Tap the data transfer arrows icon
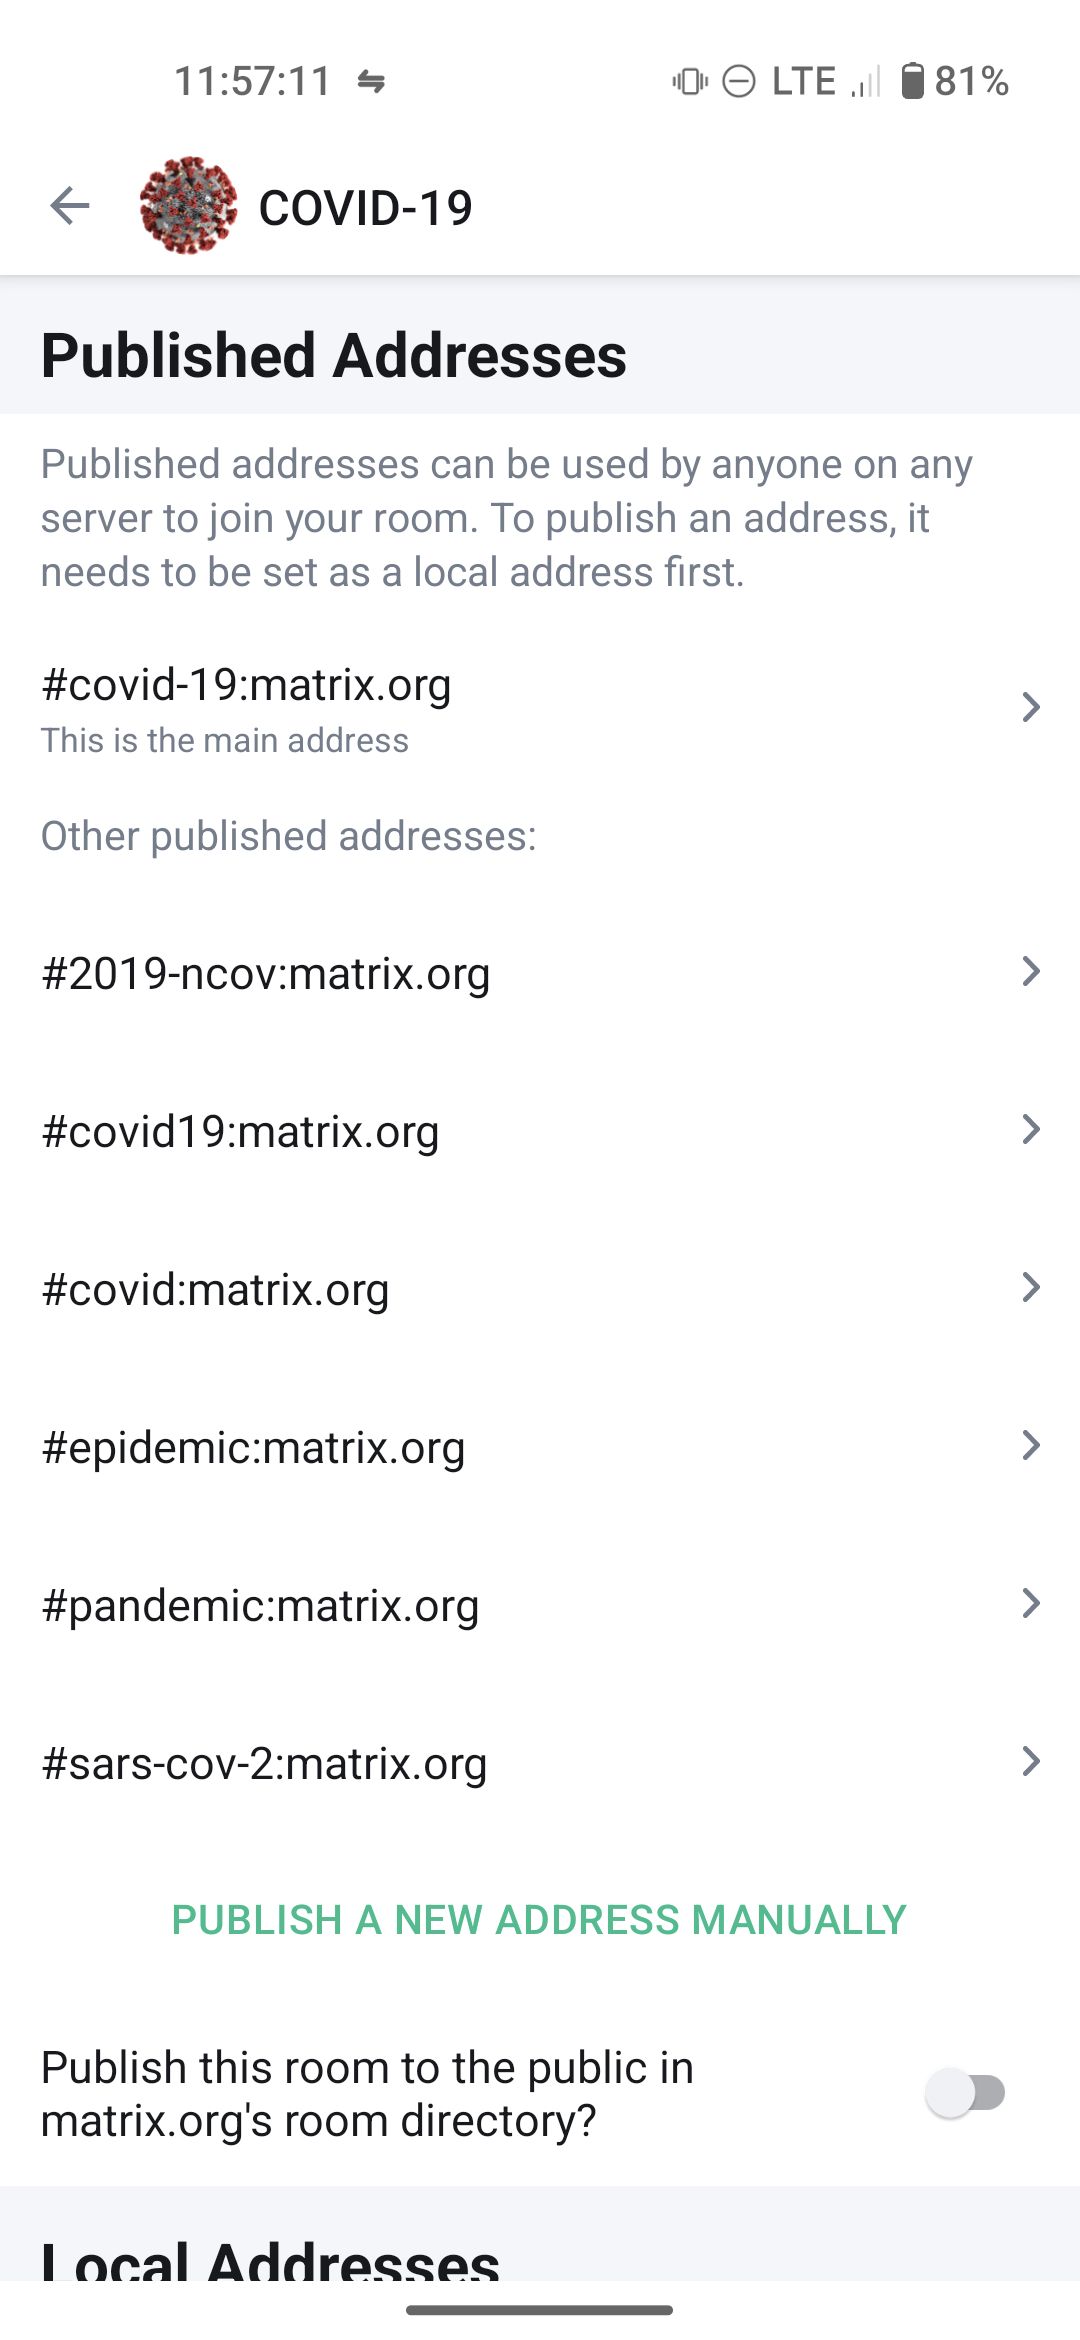 372,81
